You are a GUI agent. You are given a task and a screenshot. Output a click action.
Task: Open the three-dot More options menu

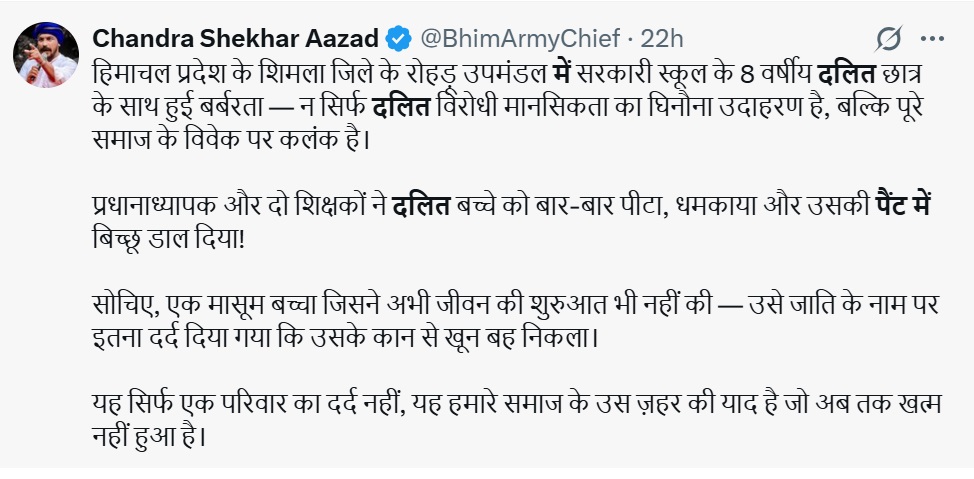(x=933, y=39)
